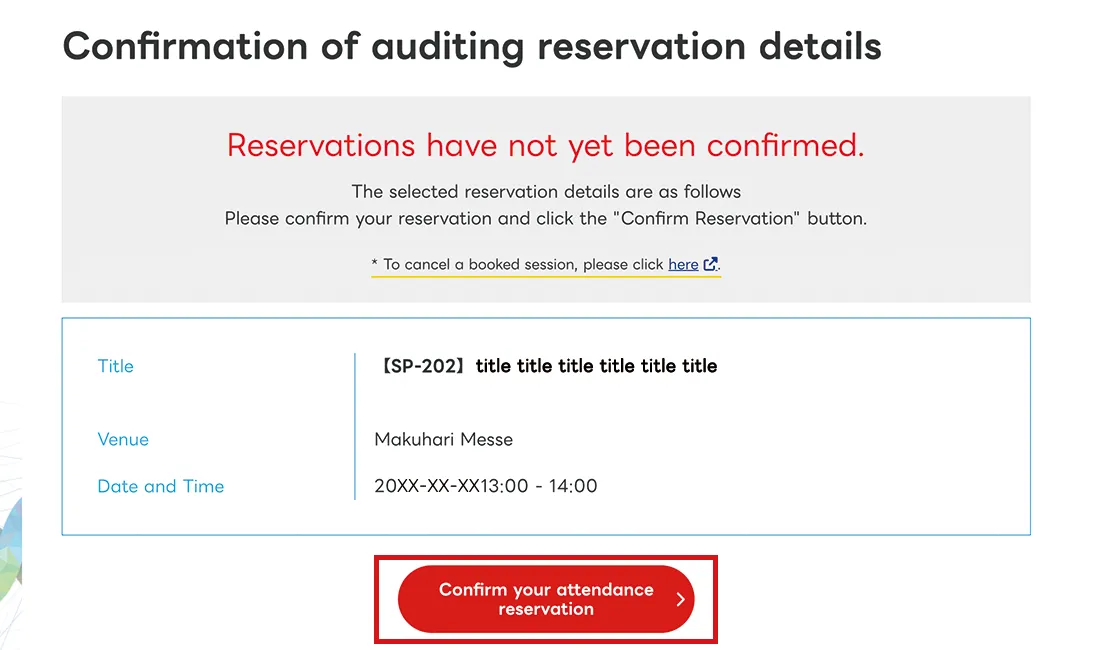Click the "Venue" field label
The width and height of the screenshot is (1100, 650).
click(123, 439)
